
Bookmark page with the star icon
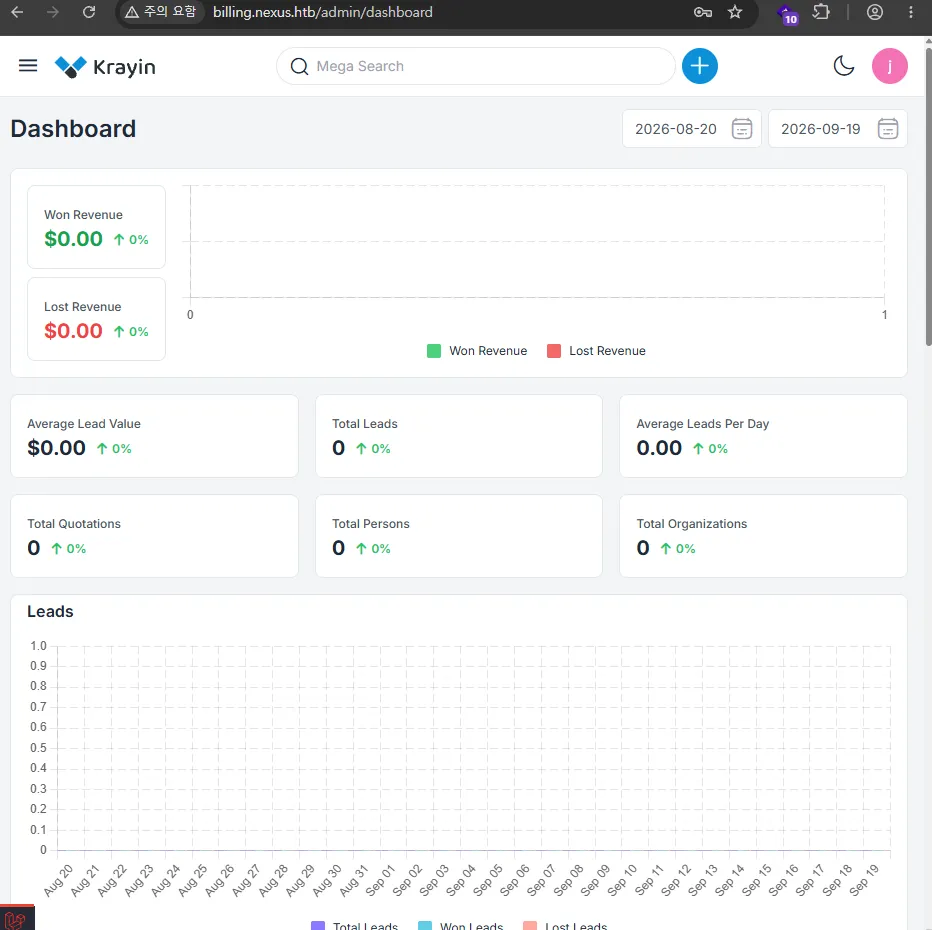(735, 12)
